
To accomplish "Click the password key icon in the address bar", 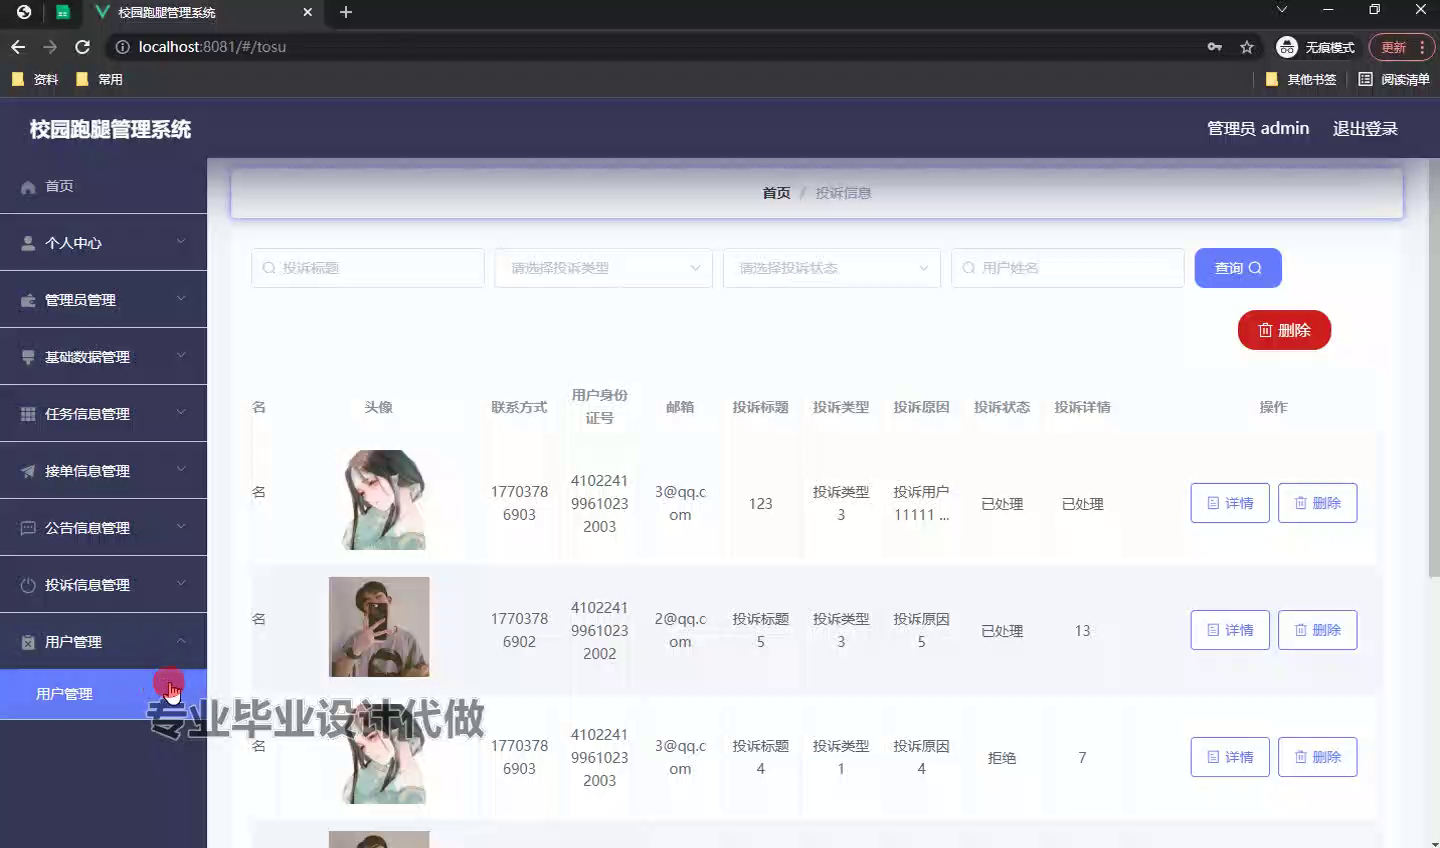I will [x=1215, y=47].
